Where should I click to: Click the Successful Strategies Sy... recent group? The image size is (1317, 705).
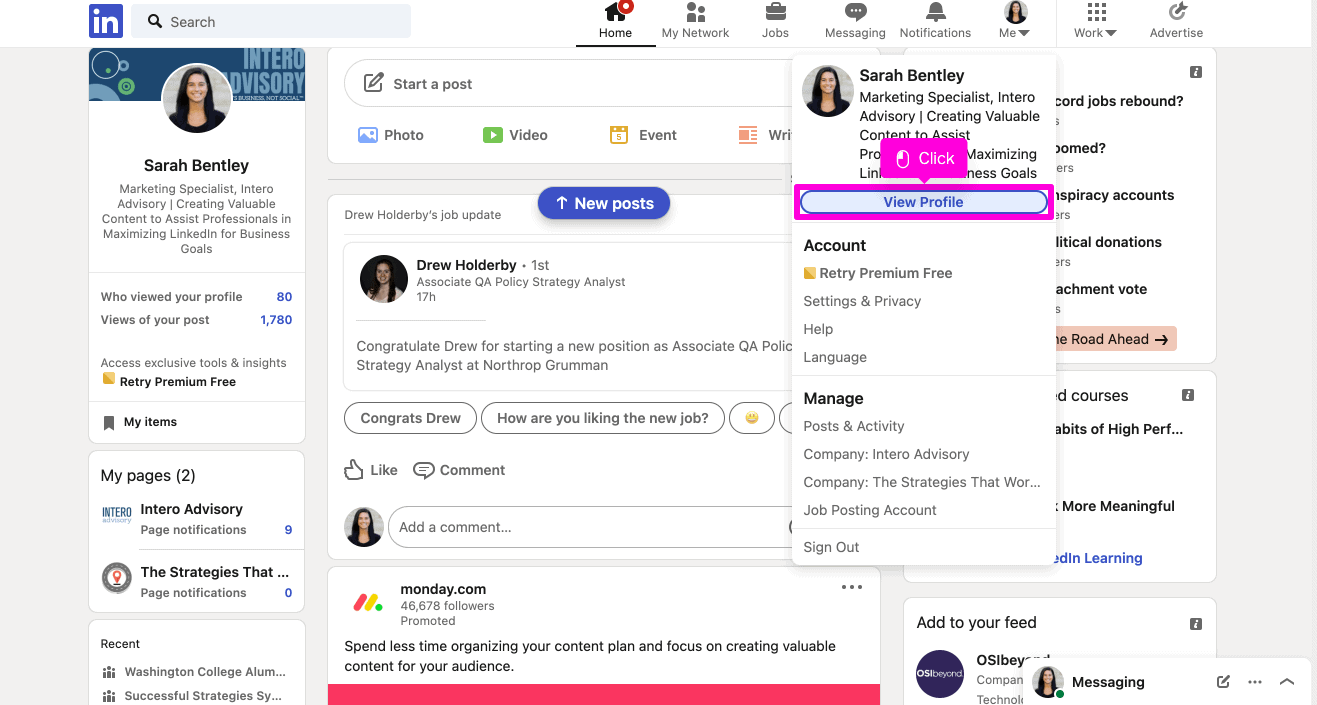coord(204,696)
